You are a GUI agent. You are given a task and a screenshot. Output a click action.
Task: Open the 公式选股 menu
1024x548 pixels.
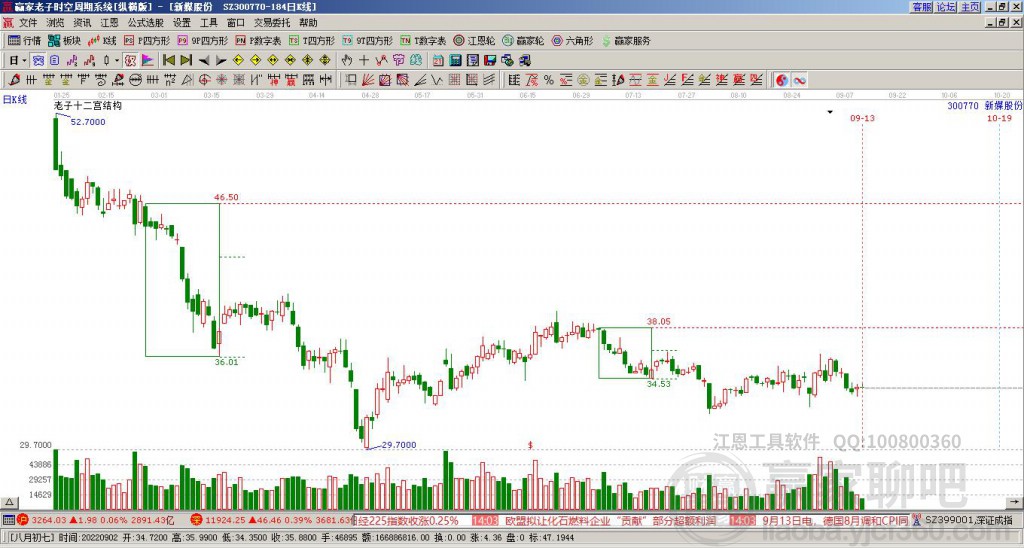146,23
